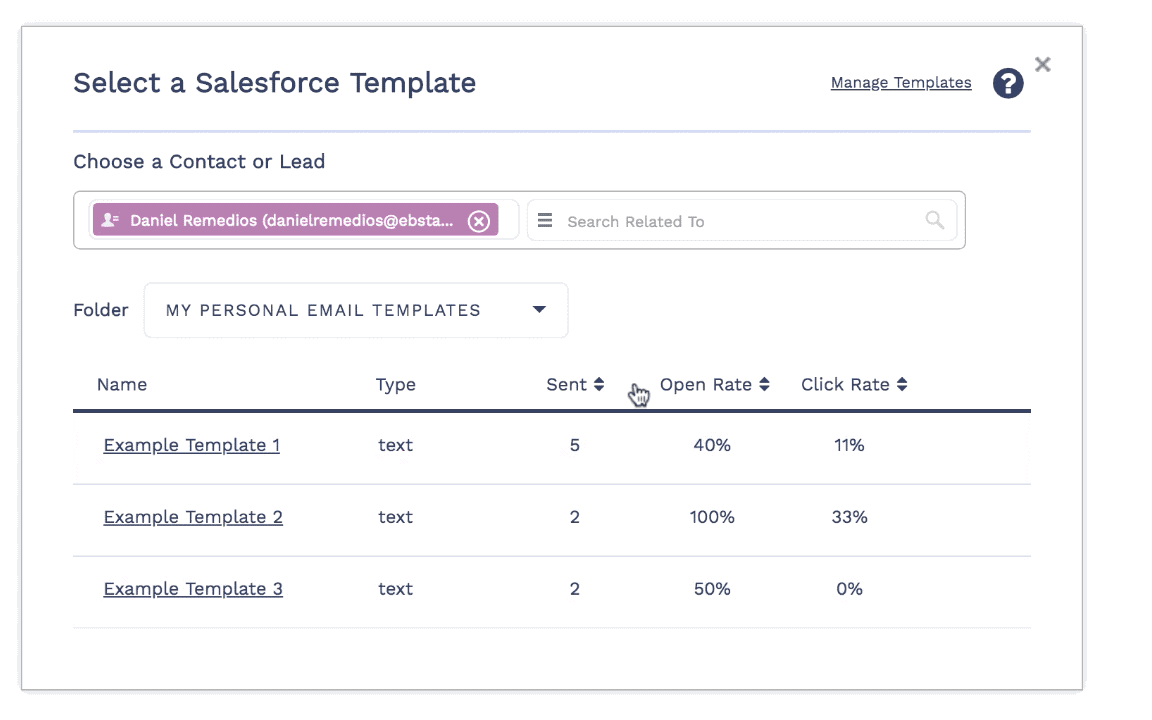This screenshot has height=720, width=1152.
Task: Click the contact person icon in chip
Action: (110, 220)
